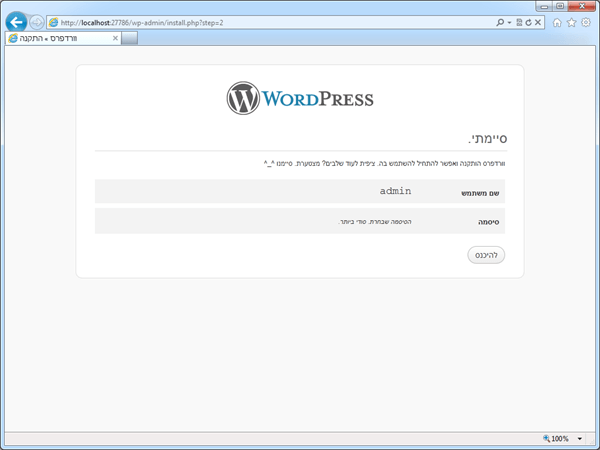Screen dimensions: 600x450
Task: Click the installation success message paragraph
Action: (384, 164)
